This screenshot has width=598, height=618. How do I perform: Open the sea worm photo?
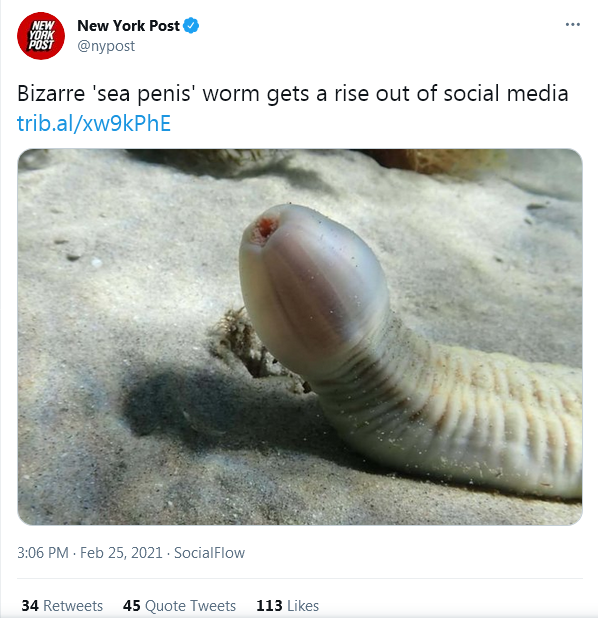pos(300,337)
